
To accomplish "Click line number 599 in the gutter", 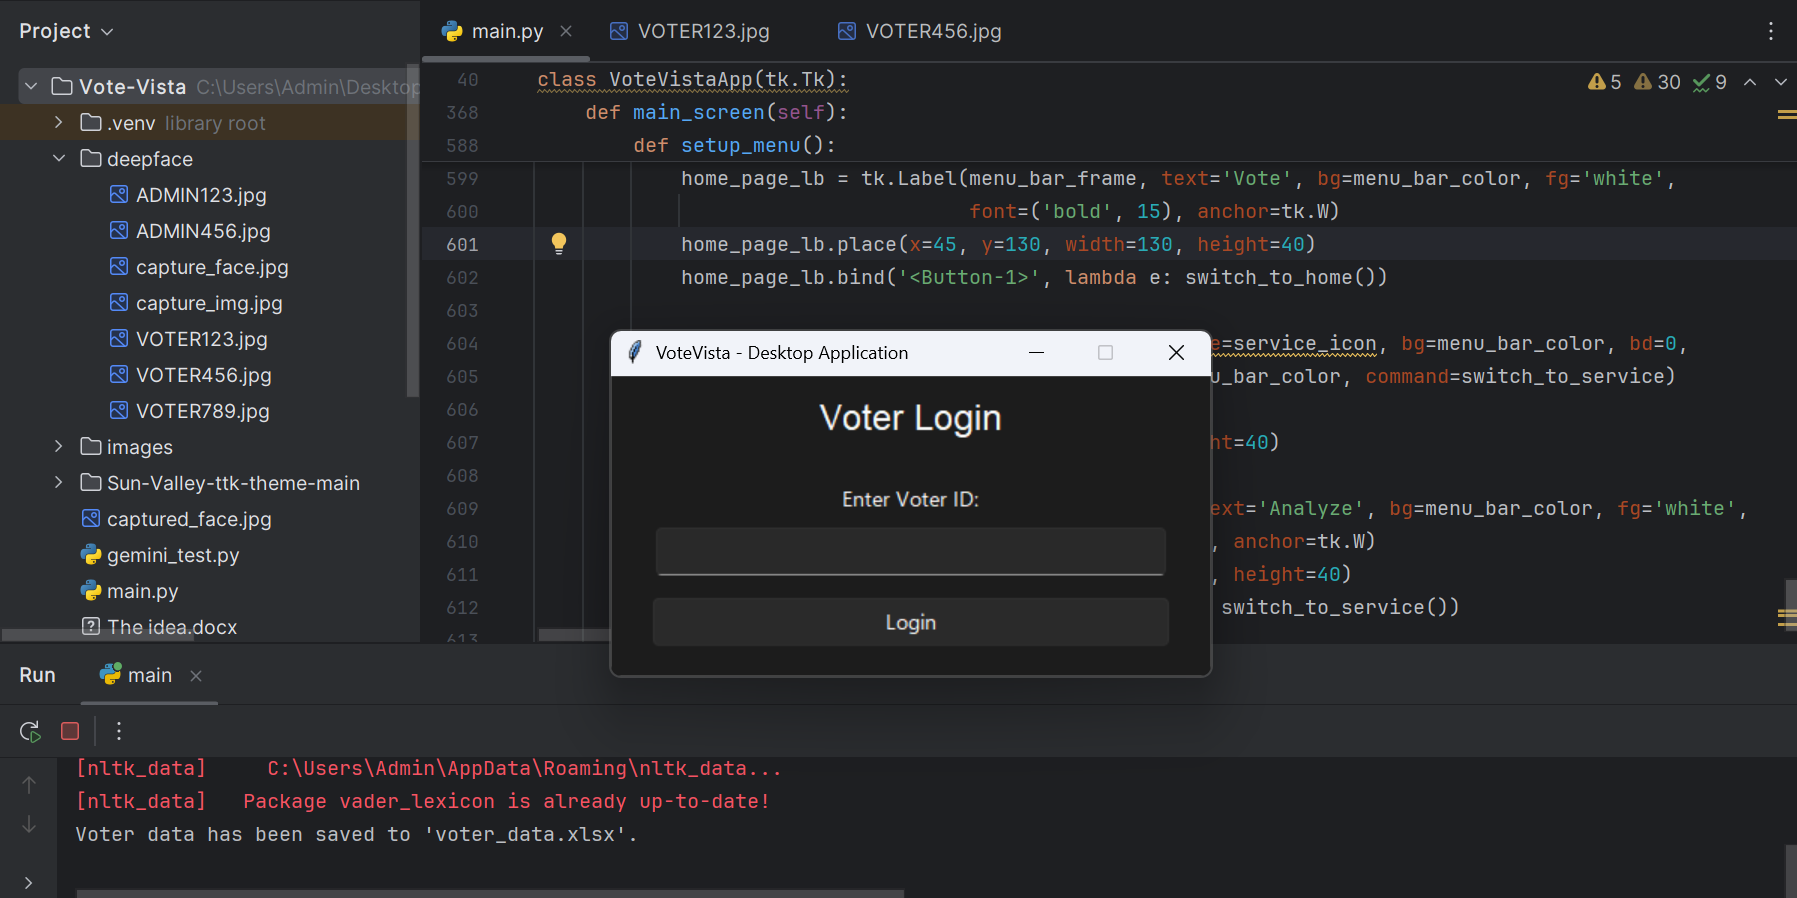I will click(462, 178).
